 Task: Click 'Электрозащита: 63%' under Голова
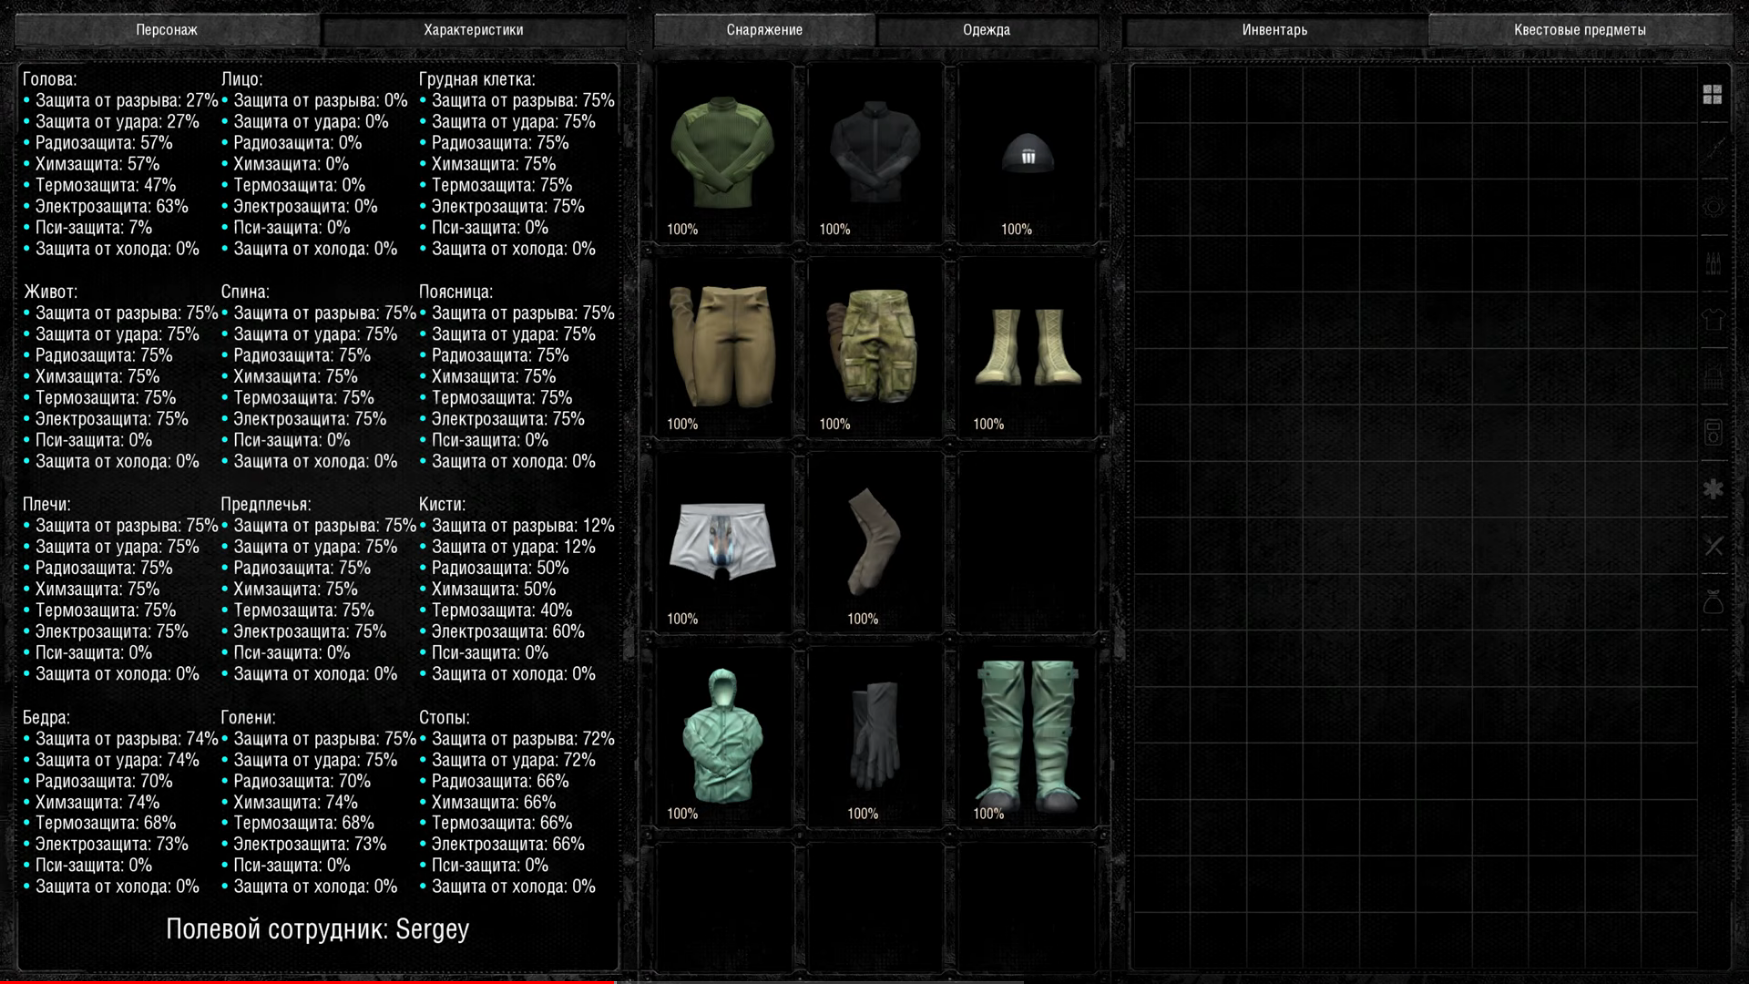[x=112, y=206]
